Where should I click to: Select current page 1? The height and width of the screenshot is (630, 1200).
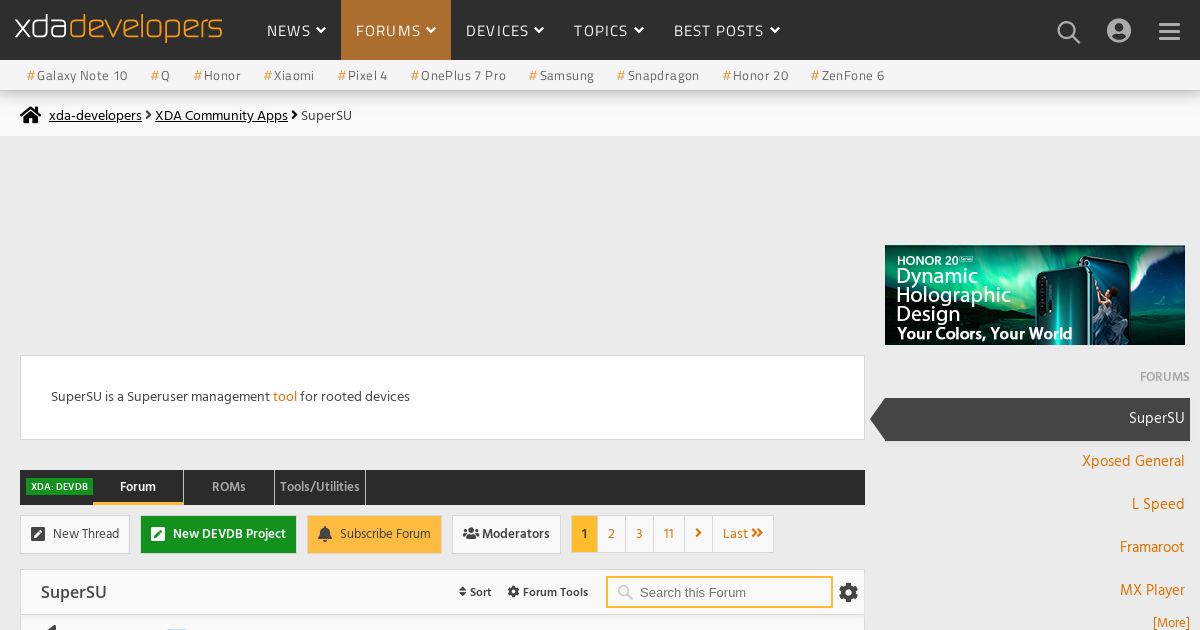pyautogui.click(x=584, y=534)
